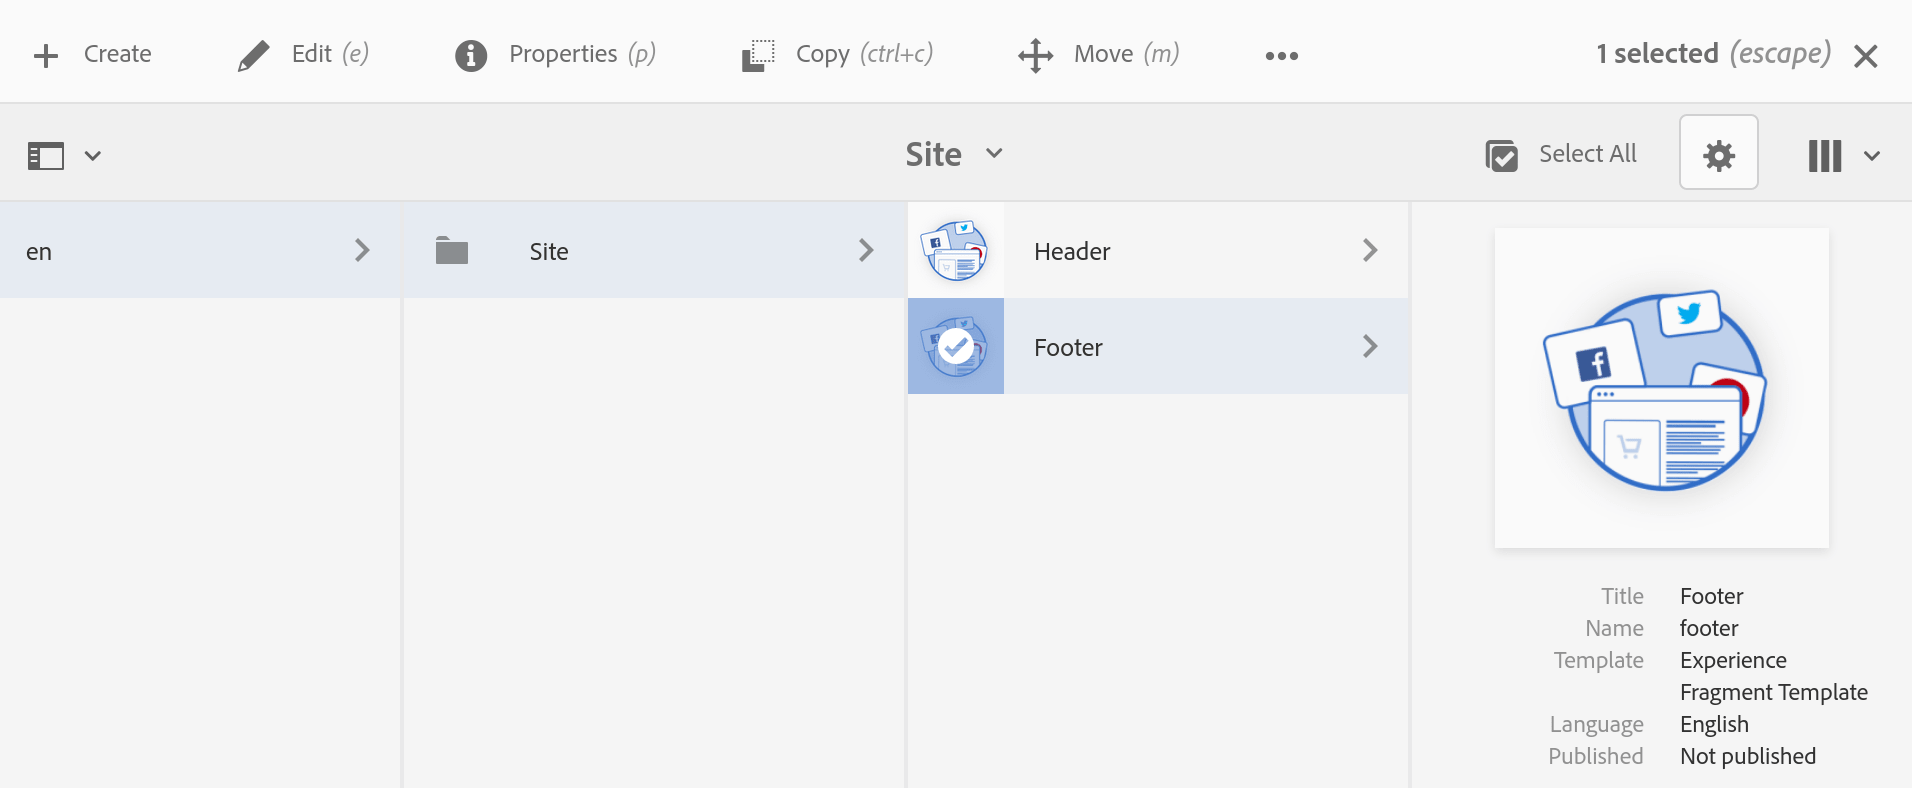1912x788 pixels.
Task: Click the Name value 'footer'
Action: pyautogui.click(x=1709, y=628)
